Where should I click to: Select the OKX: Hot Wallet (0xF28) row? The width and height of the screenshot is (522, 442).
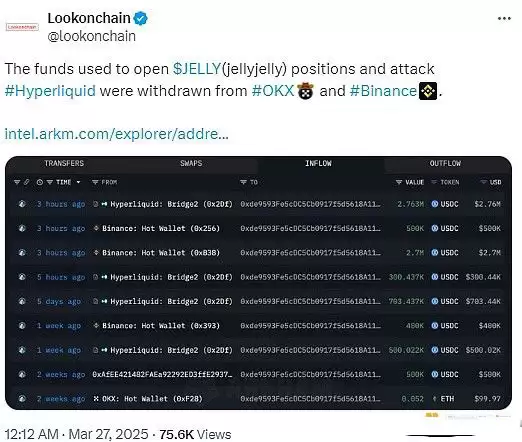(x=258, y=399)
